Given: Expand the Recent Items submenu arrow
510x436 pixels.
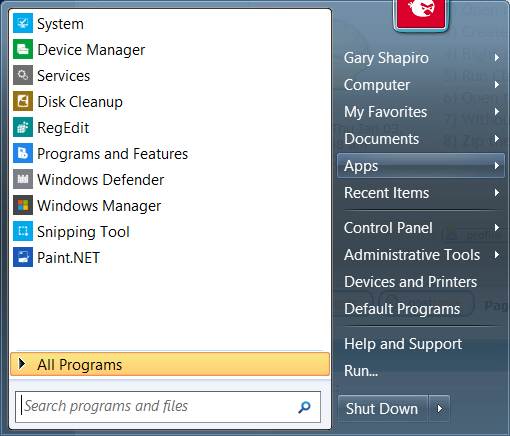Looking at the screenshot, I should point(497,193).
